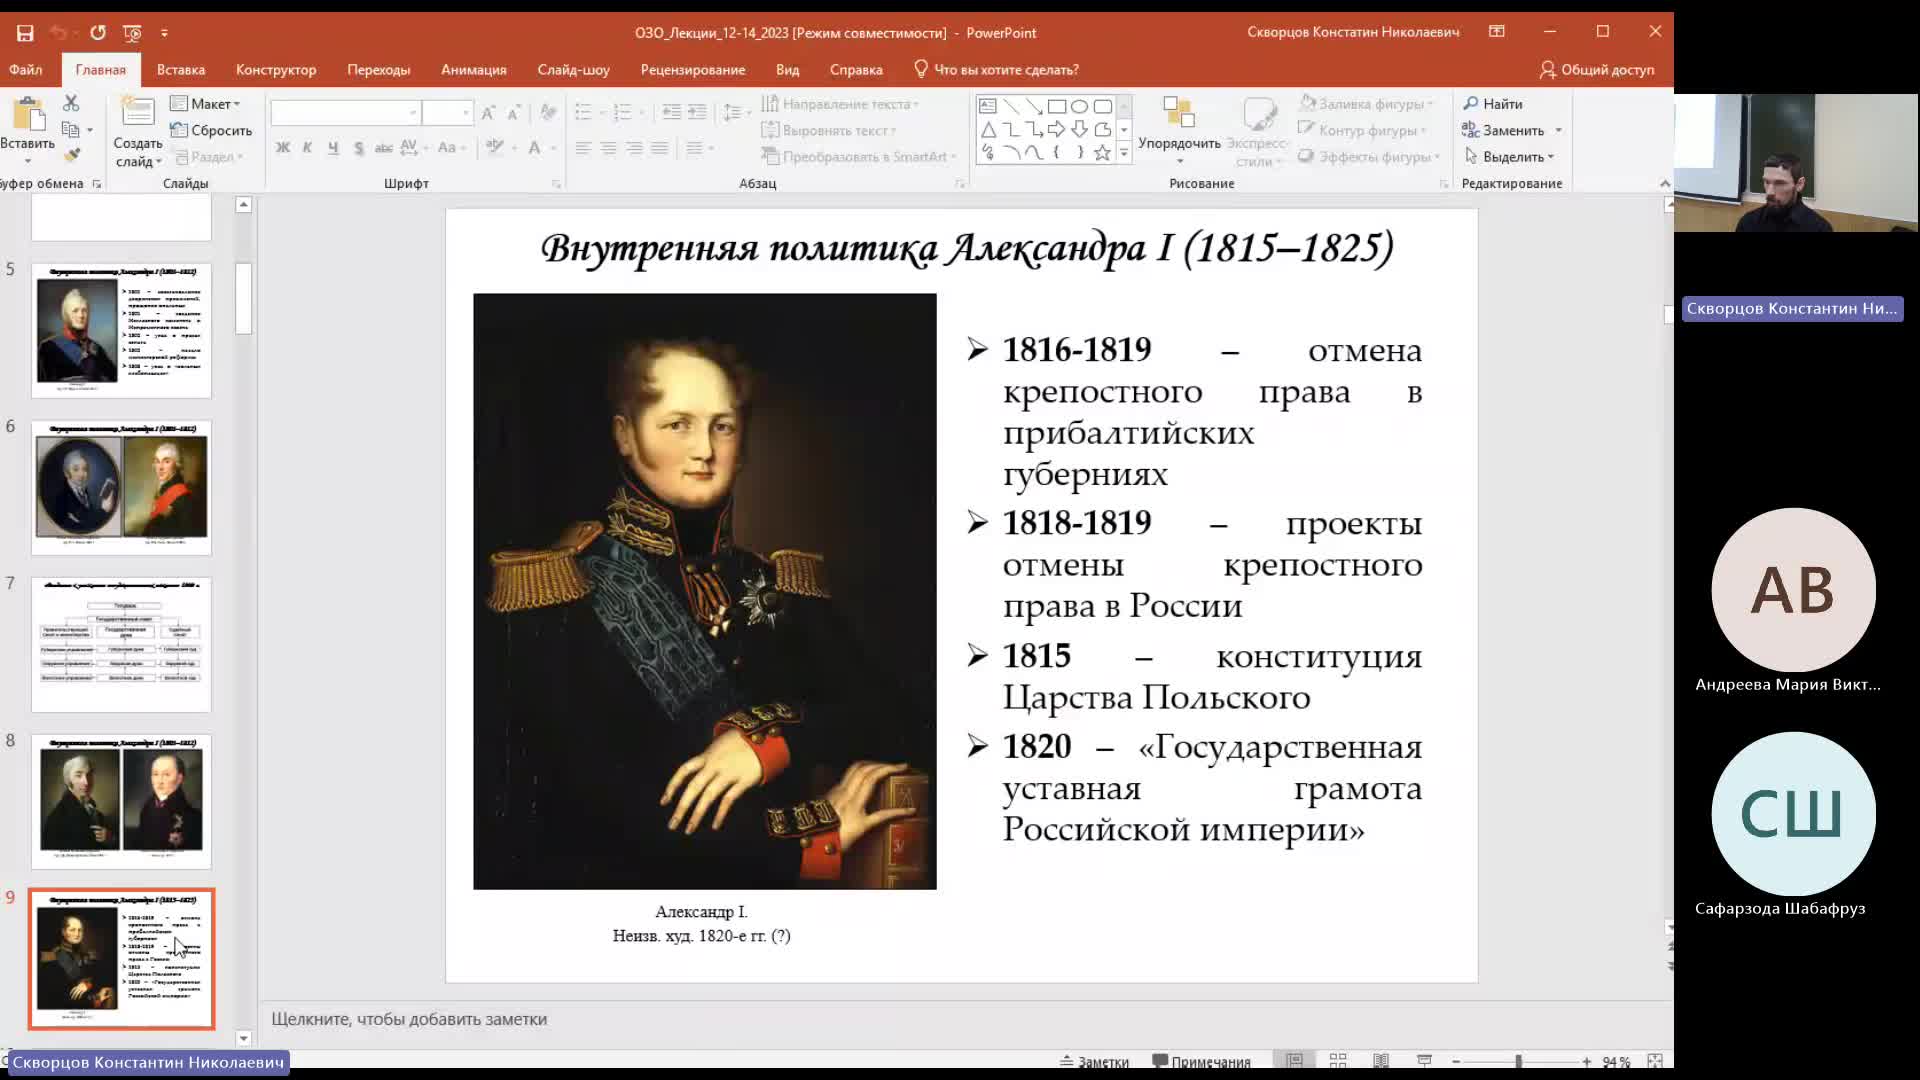
Task: Collapse the ribbon arrow
Action: tap(1664, 184)
